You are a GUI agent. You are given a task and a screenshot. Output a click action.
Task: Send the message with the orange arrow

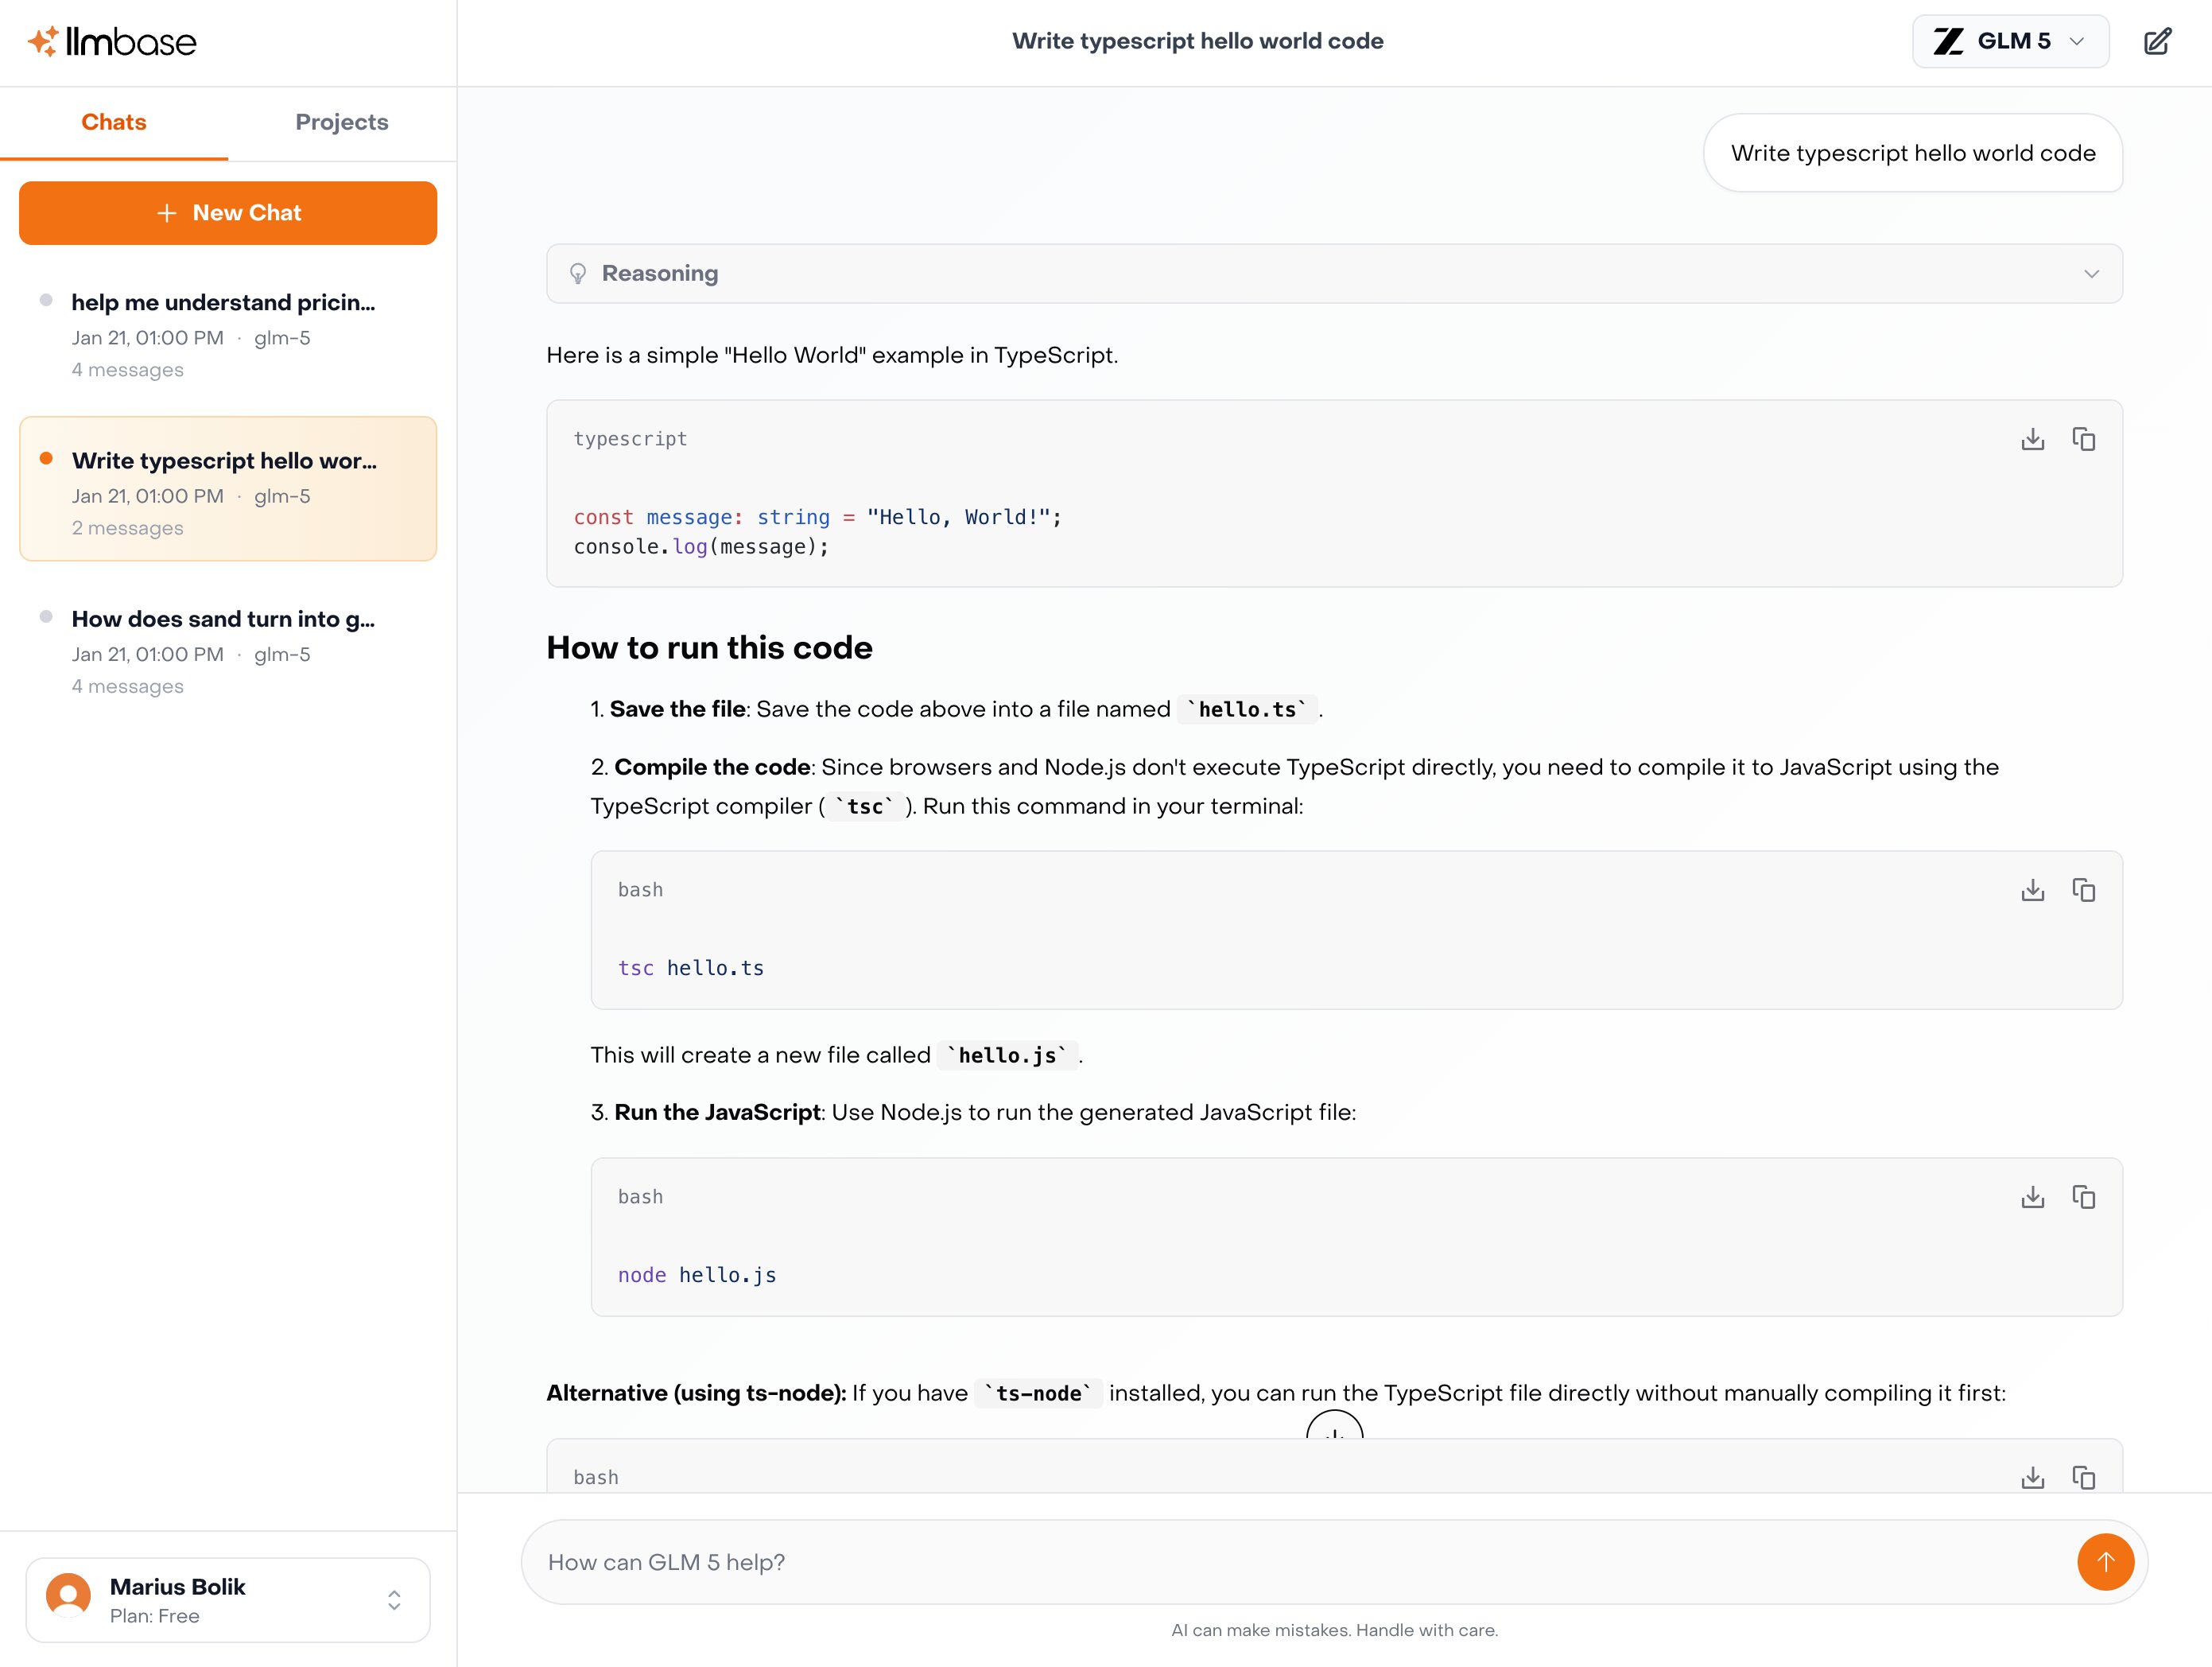point(2105,1561)
